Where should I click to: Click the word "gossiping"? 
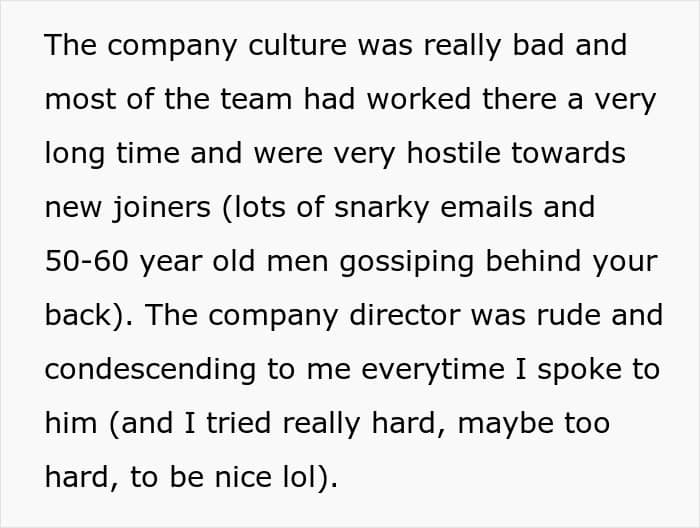(x=406, y=262)
